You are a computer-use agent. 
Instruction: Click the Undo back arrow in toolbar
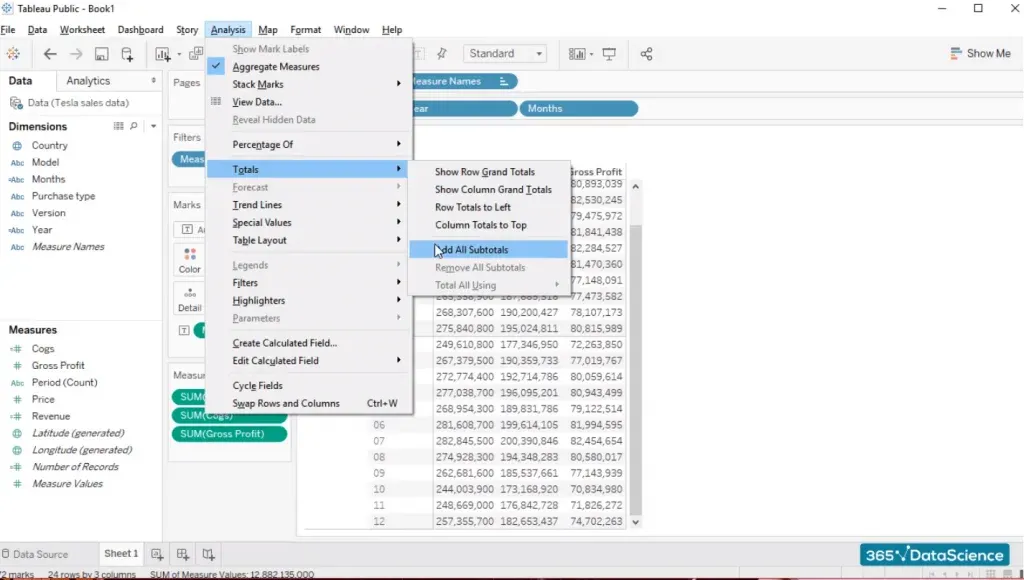point(50,54)
